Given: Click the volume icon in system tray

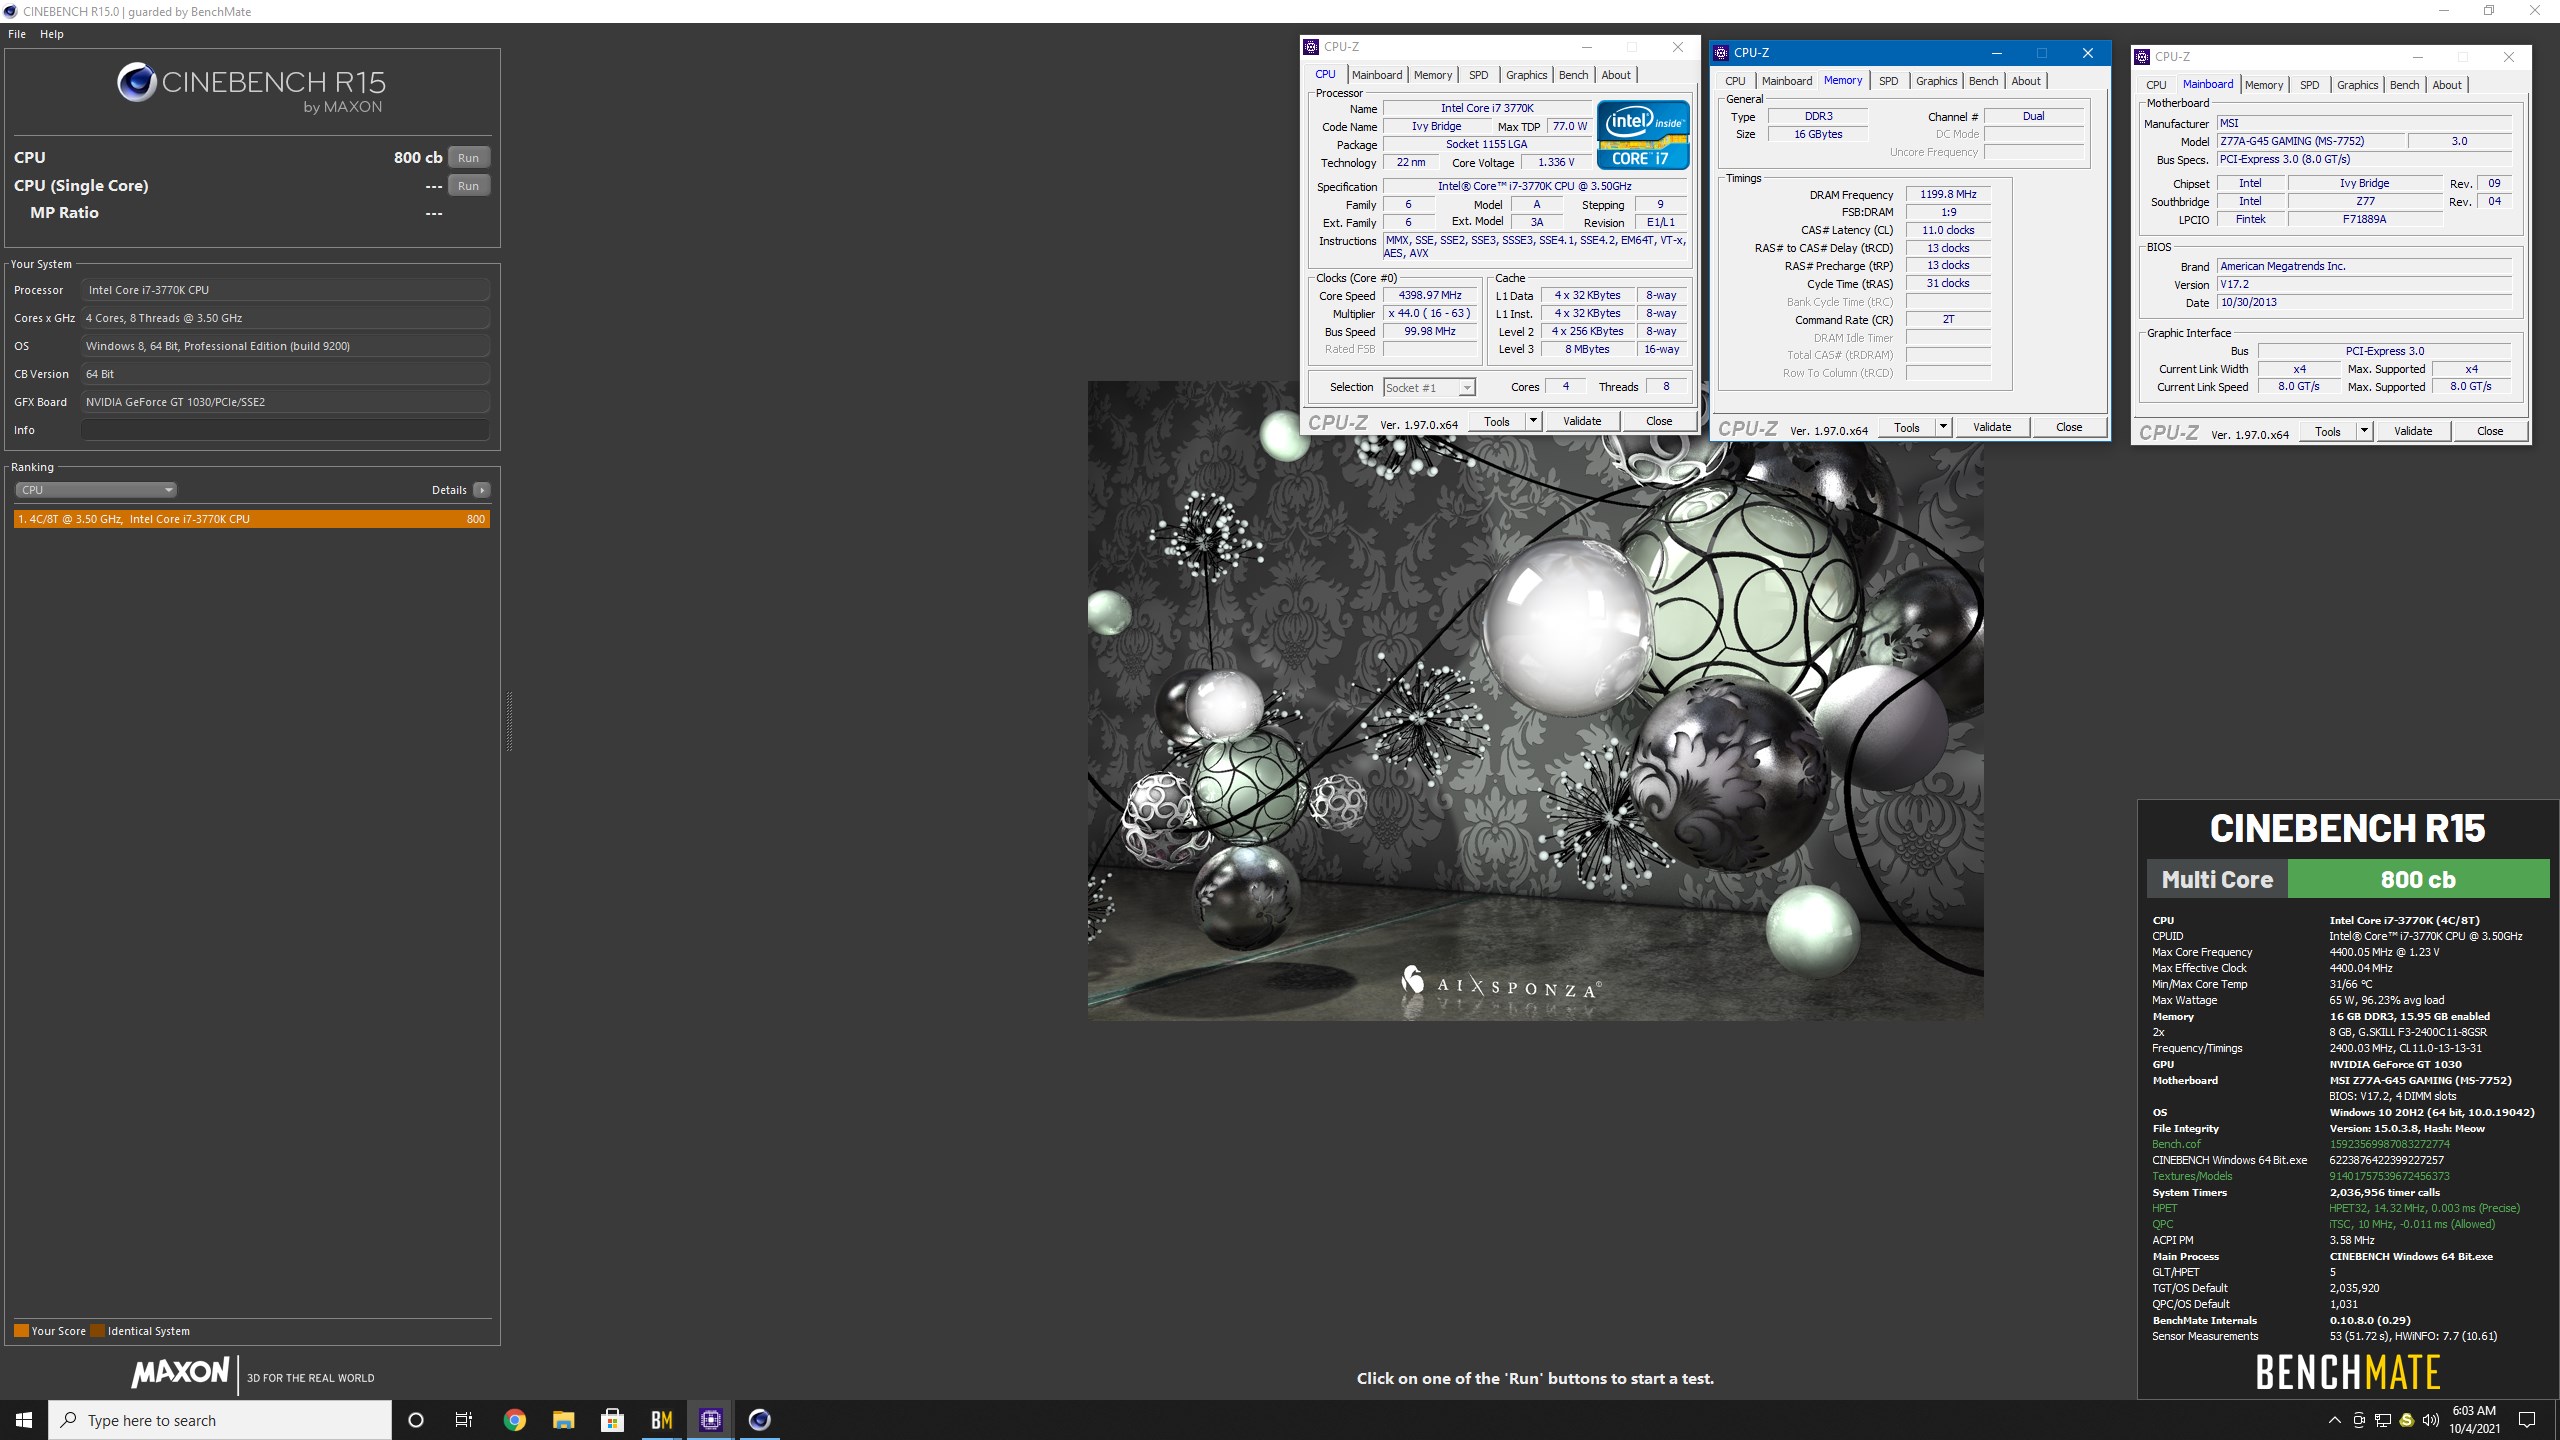Looking at the screenshot, I should pos(2430,1420).
